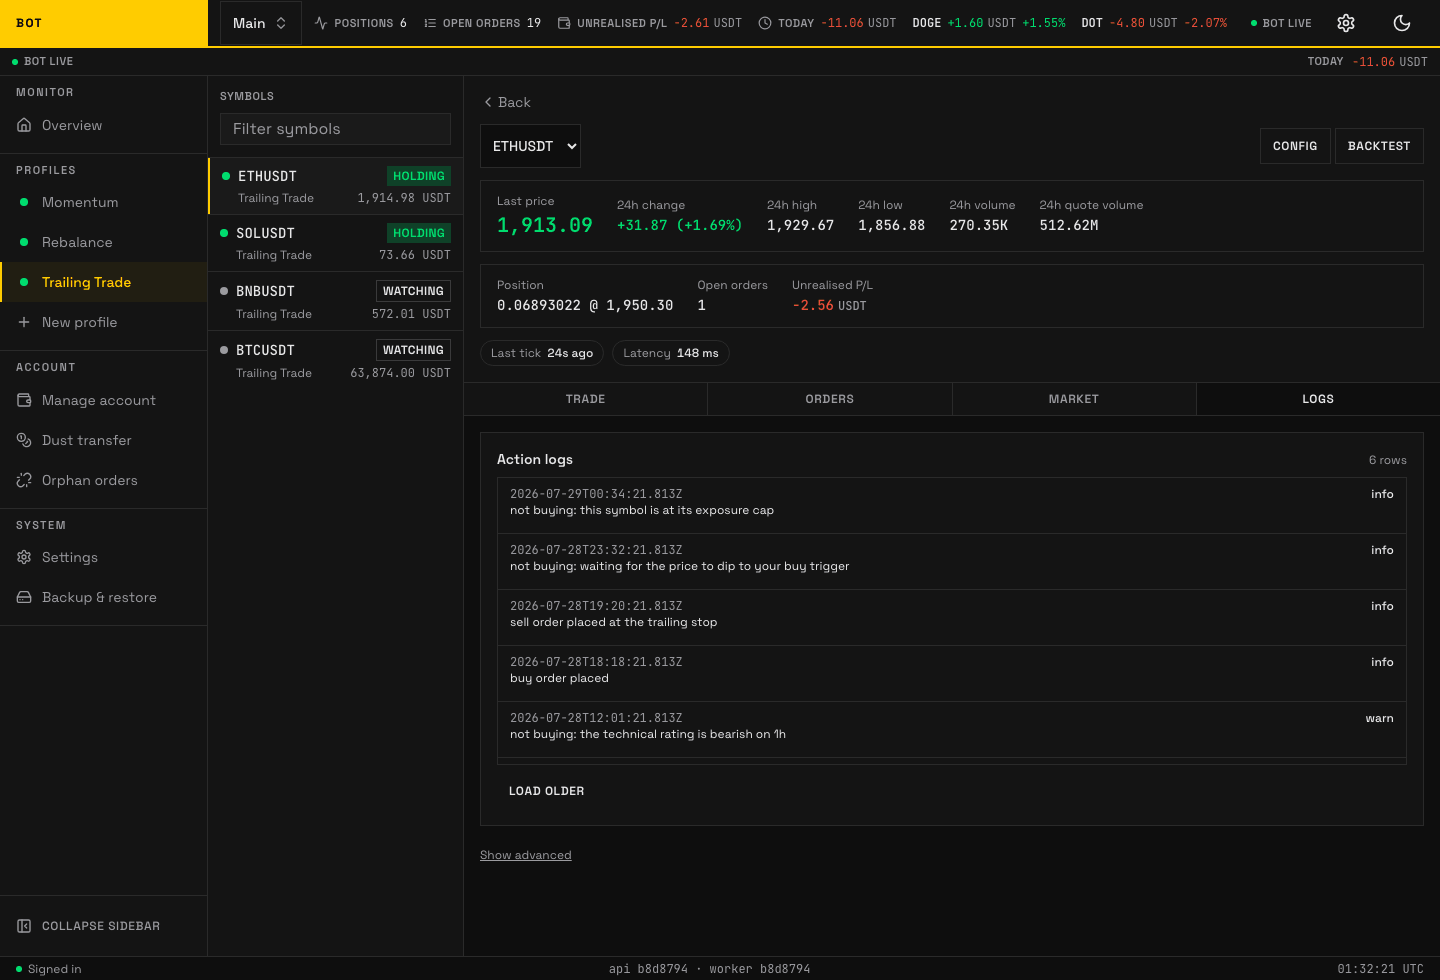Click the DOT ticker in top bar
This screenshot has width=1440, height=980.
click(1154, 23)
